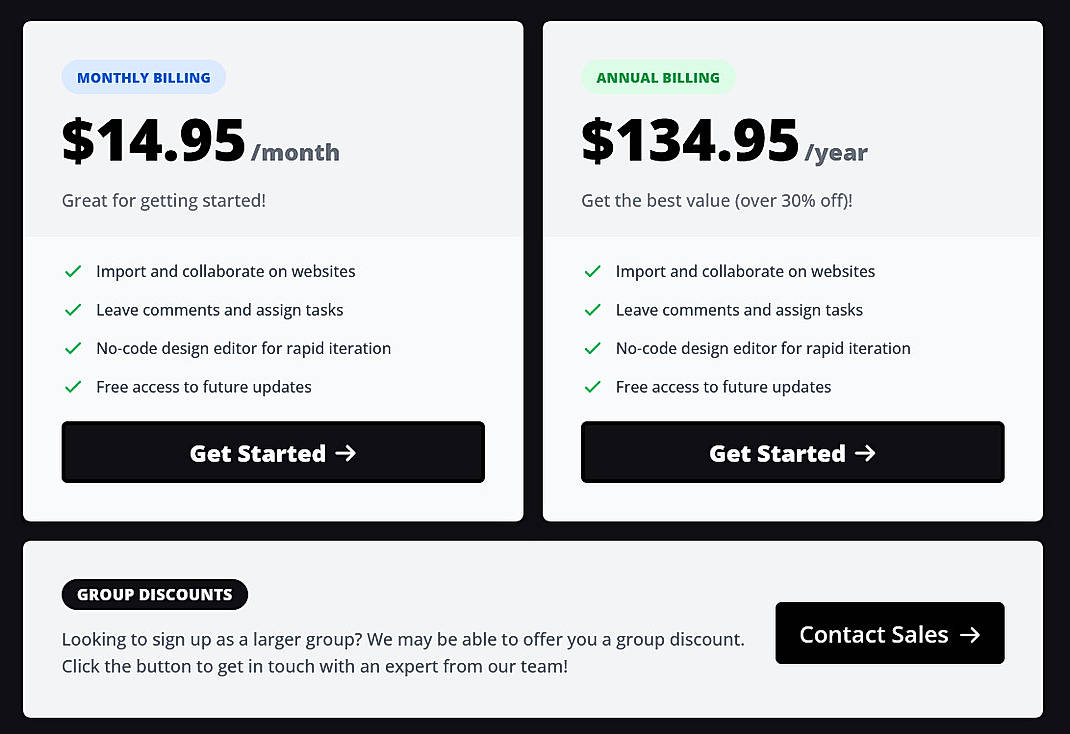Click the Contact Sales button
Viewport: 1070px width, 734px height.
pos(888,633)
